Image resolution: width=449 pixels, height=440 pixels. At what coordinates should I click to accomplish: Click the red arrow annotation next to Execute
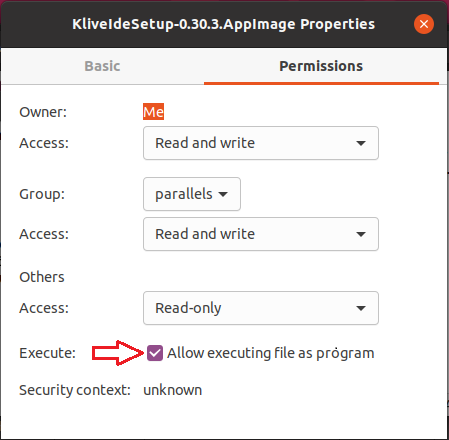coord(118,353)
